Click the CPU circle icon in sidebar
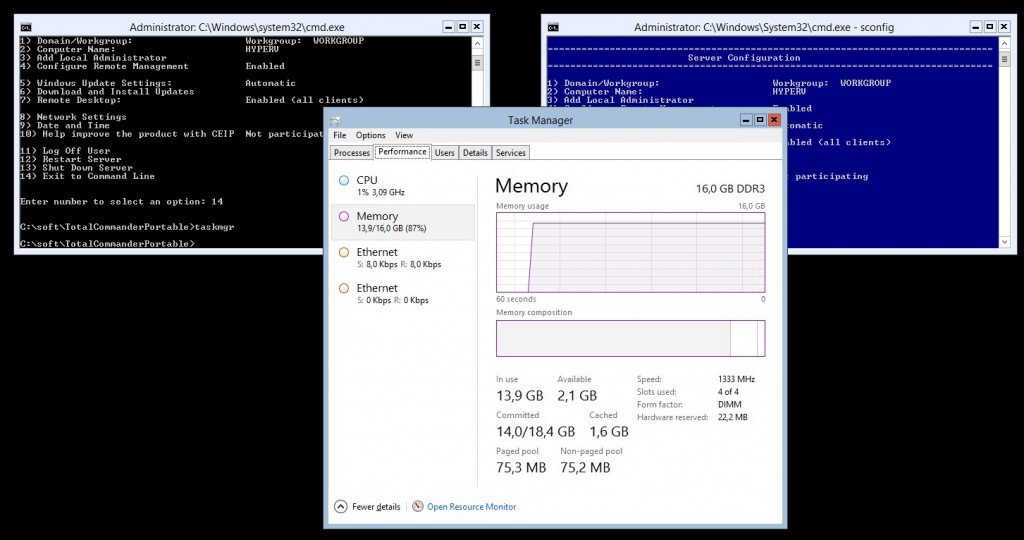1024x540 pixels. click(344, 181)
